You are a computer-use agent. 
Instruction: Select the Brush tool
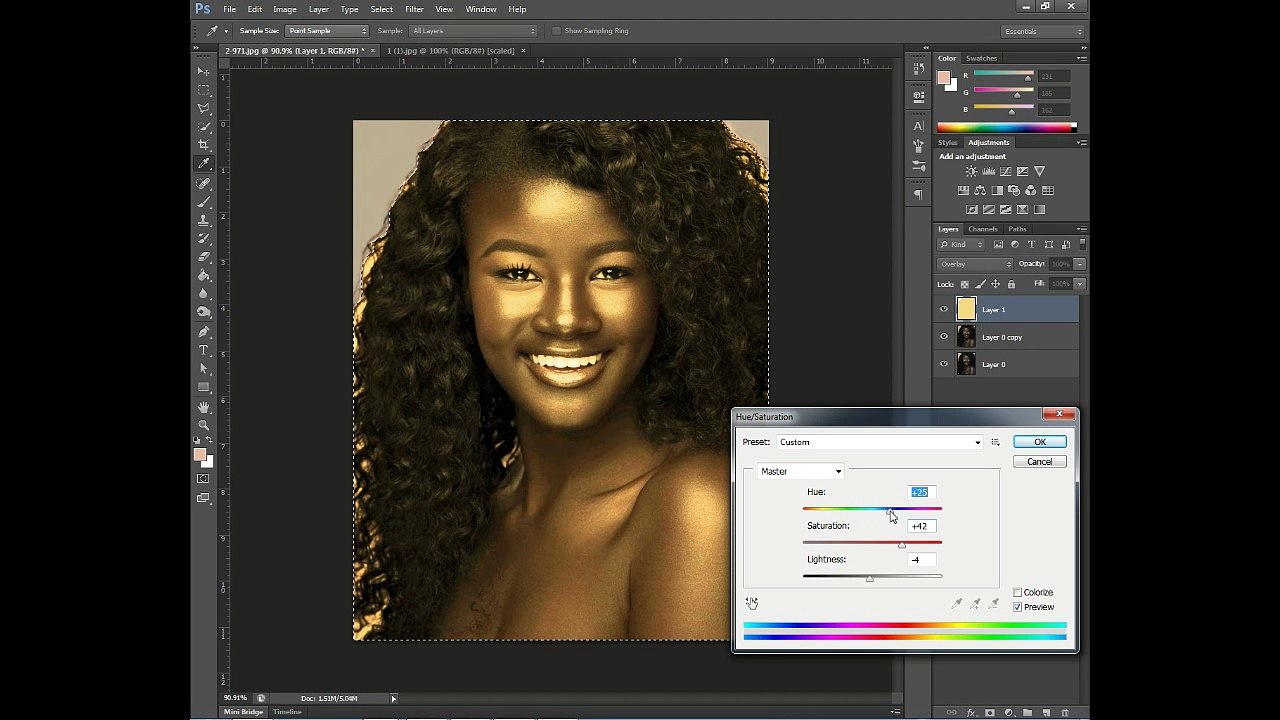pyautogui.click(x=204, y=201)
